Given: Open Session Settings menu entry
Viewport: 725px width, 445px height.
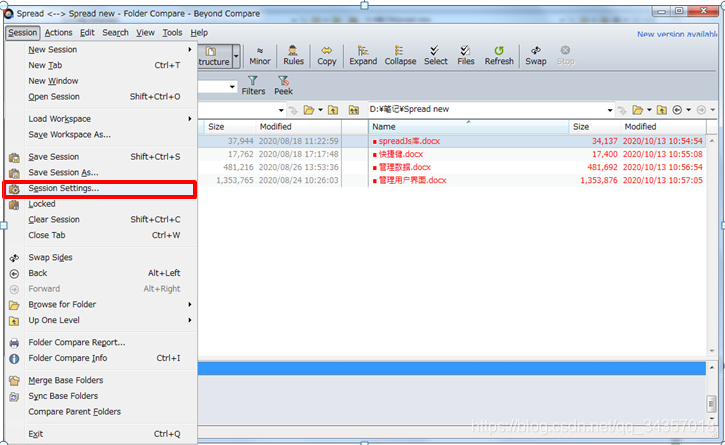Looking at the screenshot, I should coord(100,189).
